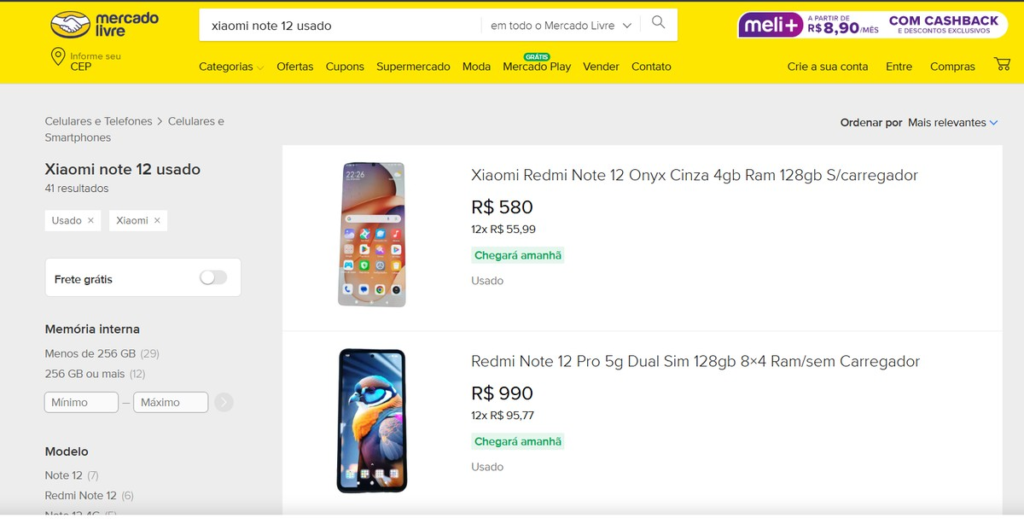Click the Meli+ cashback banner
Image resolution: width=1024 pixels, height=524 pixels.
tap(872, 24)
